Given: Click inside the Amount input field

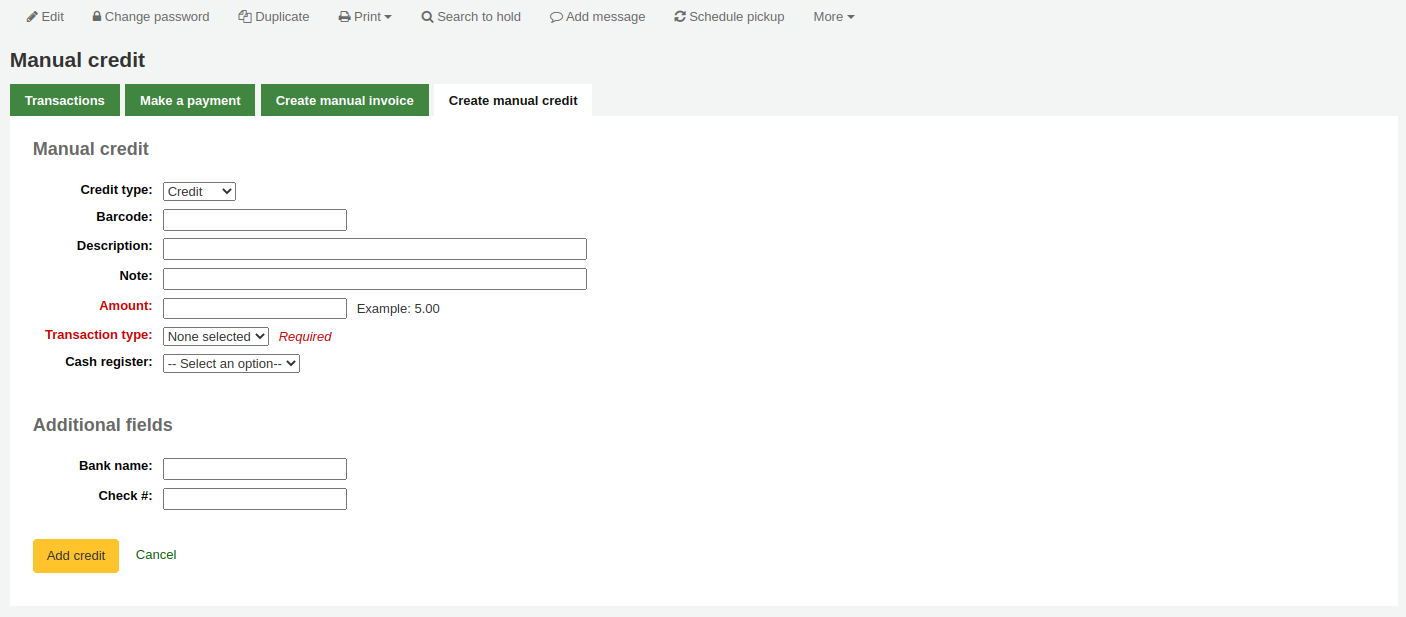Looking at the screenshot, I should tap(254, 308).
